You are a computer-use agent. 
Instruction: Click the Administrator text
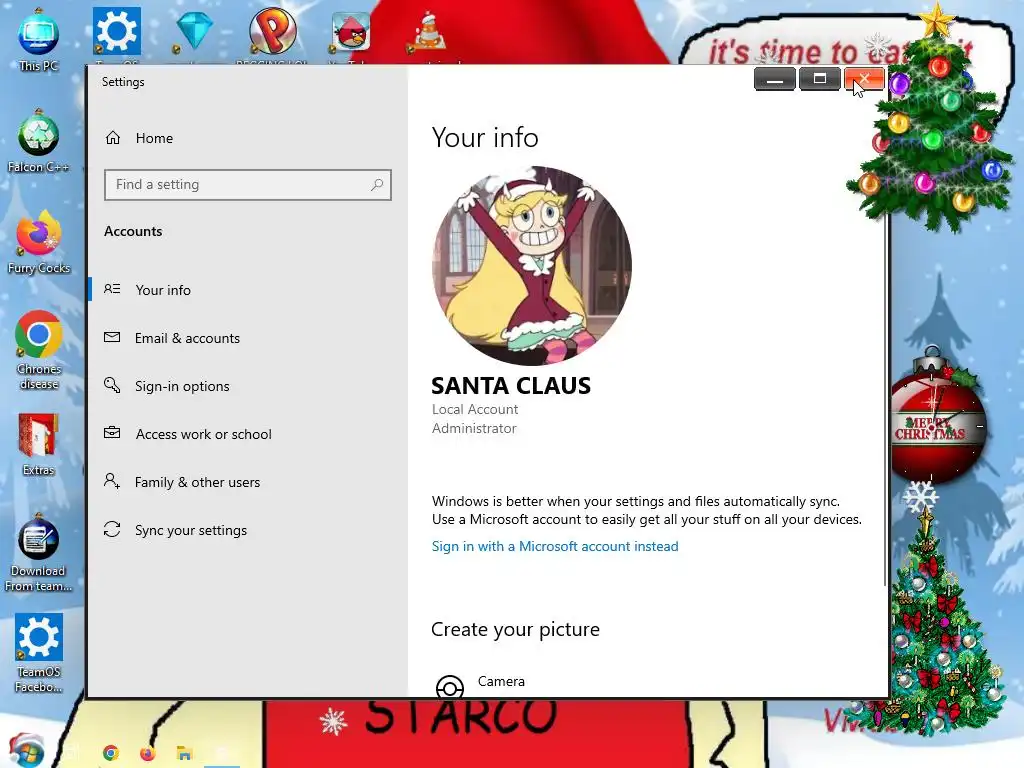coord(474,428)
